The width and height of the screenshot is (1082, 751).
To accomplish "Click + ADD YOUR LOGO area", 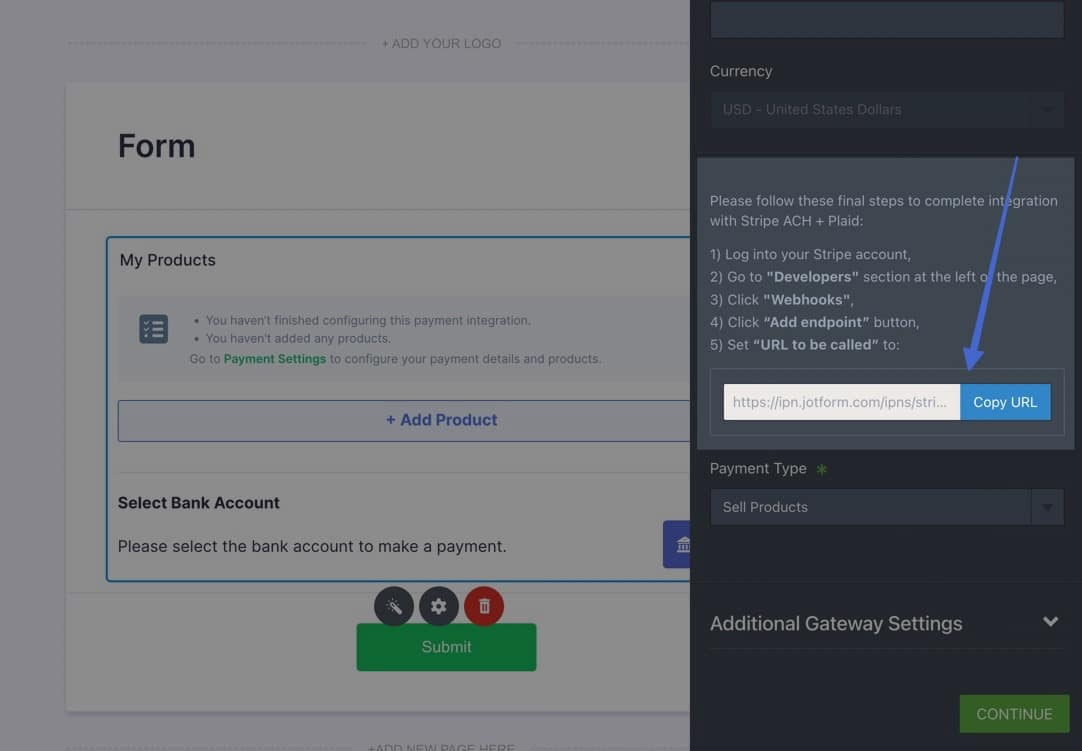I will (x=441, y=43).
